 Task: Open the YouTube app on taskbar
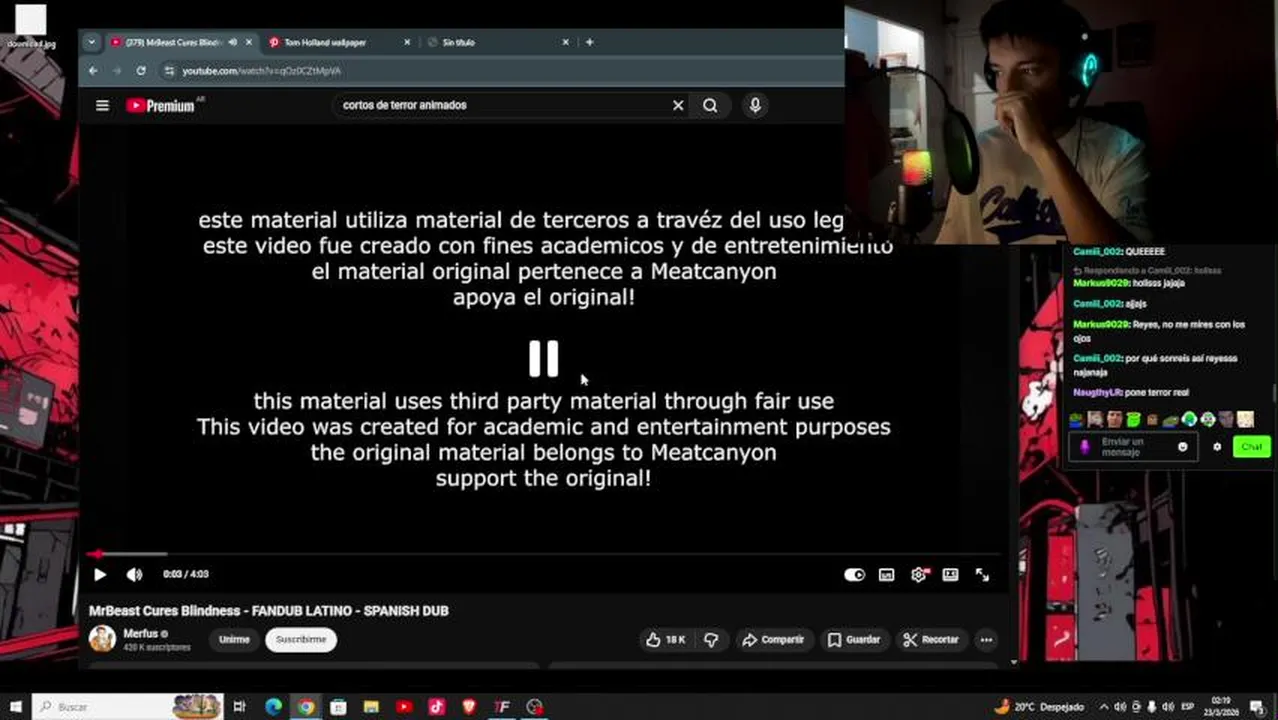tap(404, 707)
